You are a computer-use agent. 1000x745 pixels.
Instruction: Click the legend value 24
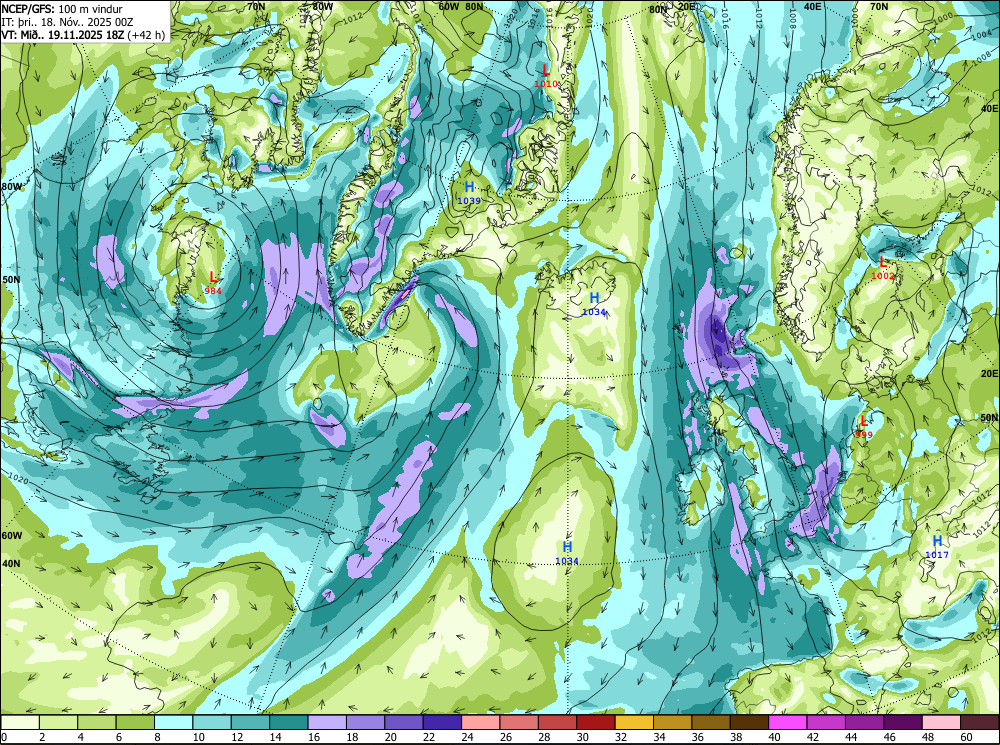coord(467,737)
